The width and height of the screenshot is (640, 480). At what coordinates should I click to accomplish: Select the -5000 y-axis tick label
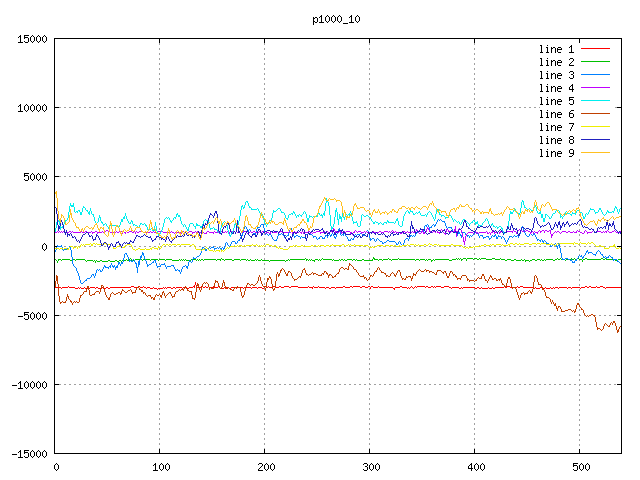click(x=31, y=315)
